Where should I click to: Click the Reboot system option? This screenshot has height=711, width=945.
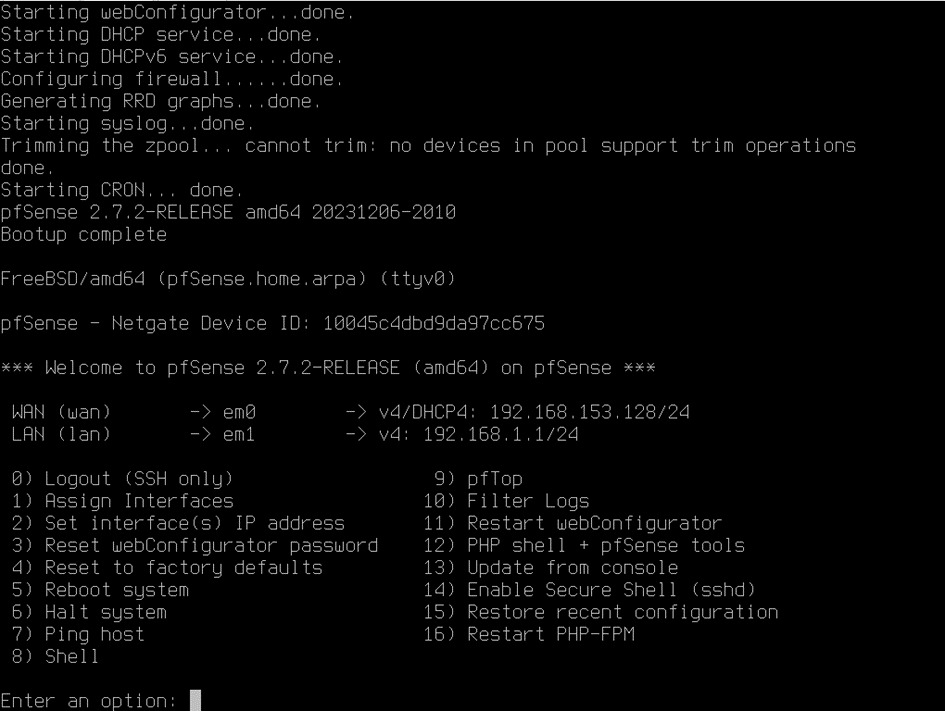pos(100,590)
